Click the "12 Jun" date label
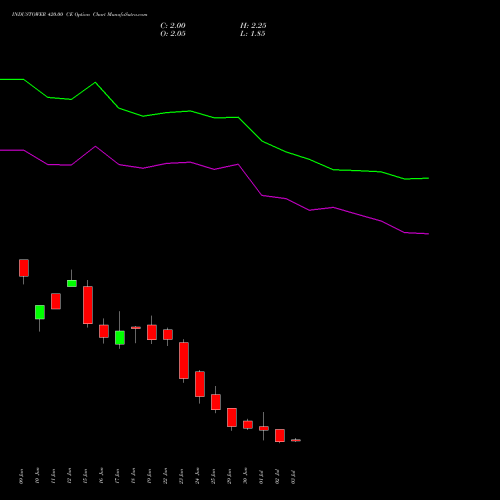Image resolution: width=500 pixels, height=500 pixels. tap(70, 476)
